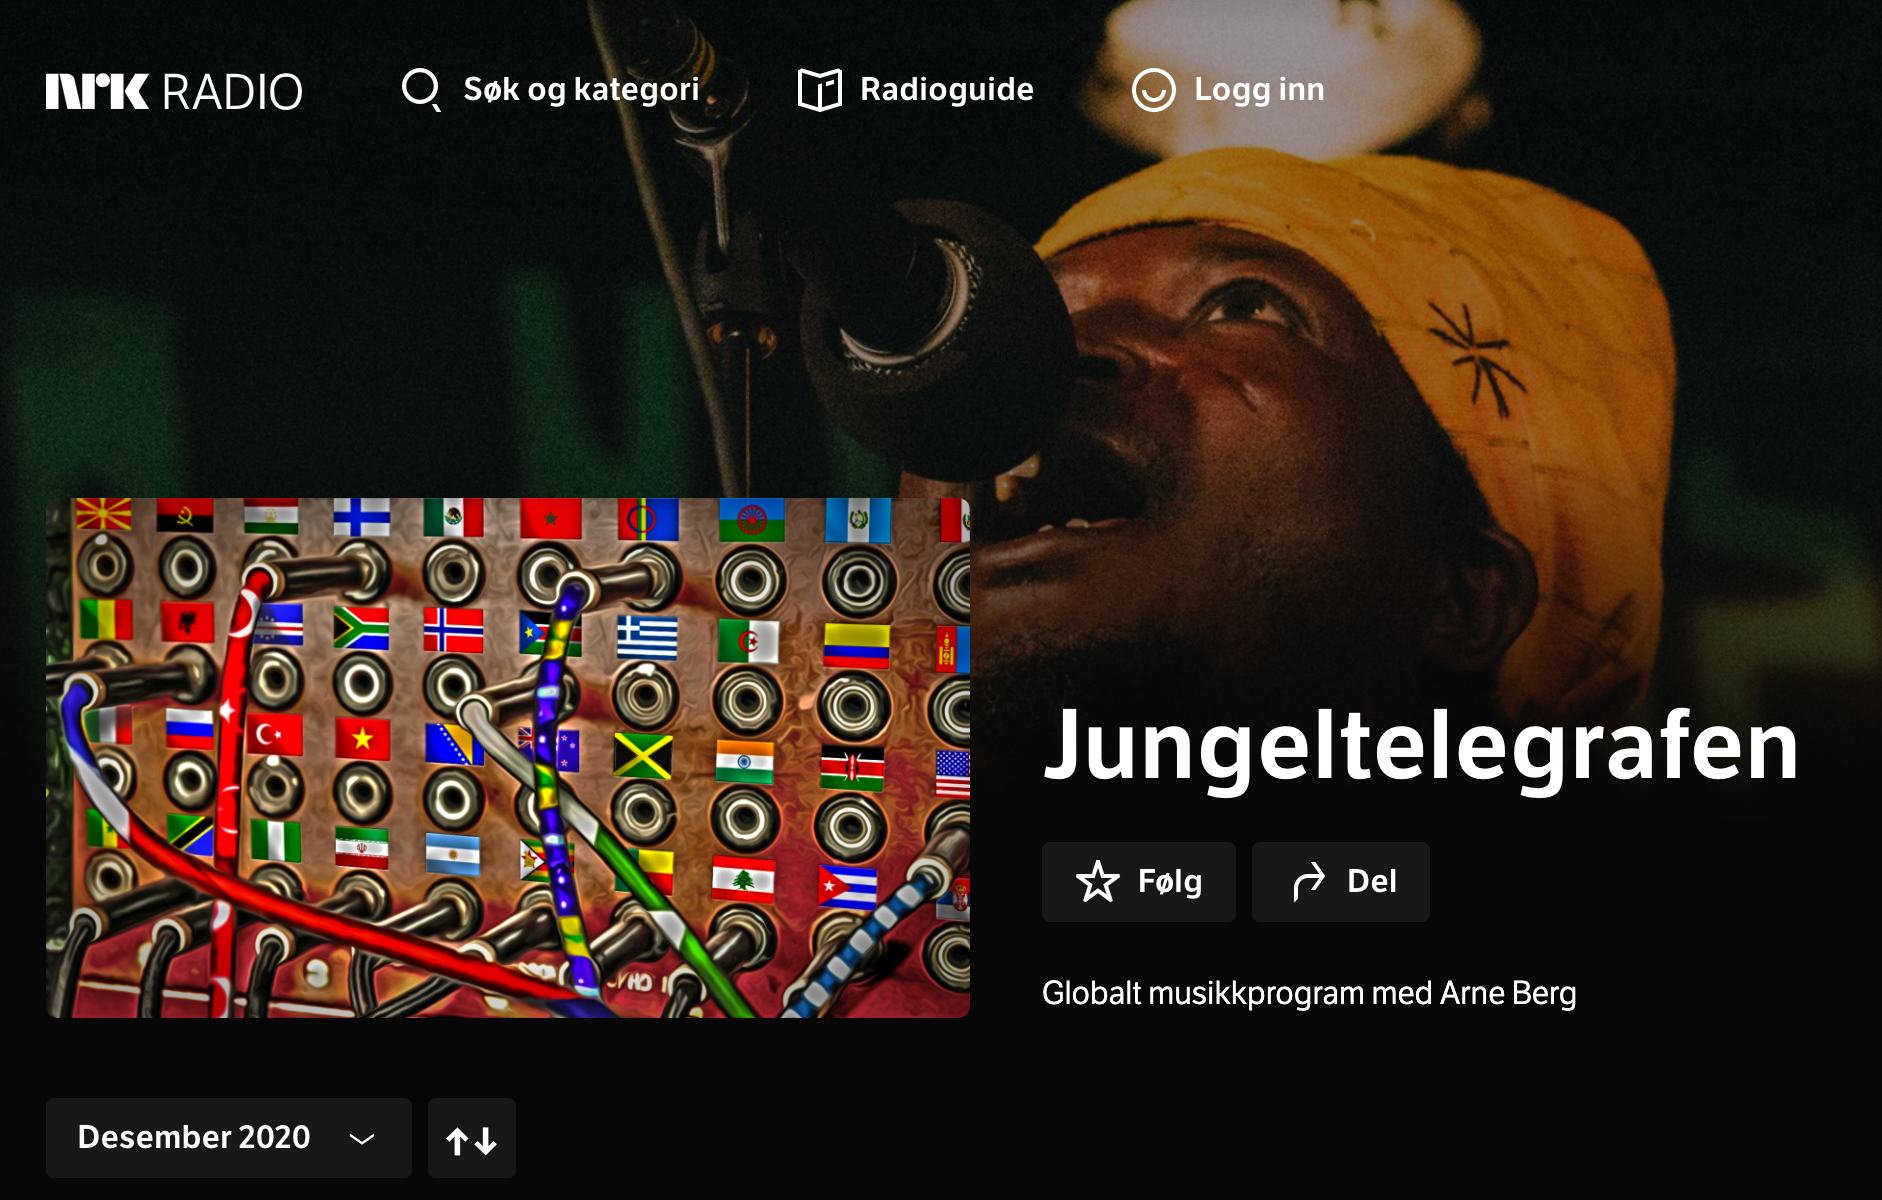Open the Radioguide book icon

tap(820, 90)
